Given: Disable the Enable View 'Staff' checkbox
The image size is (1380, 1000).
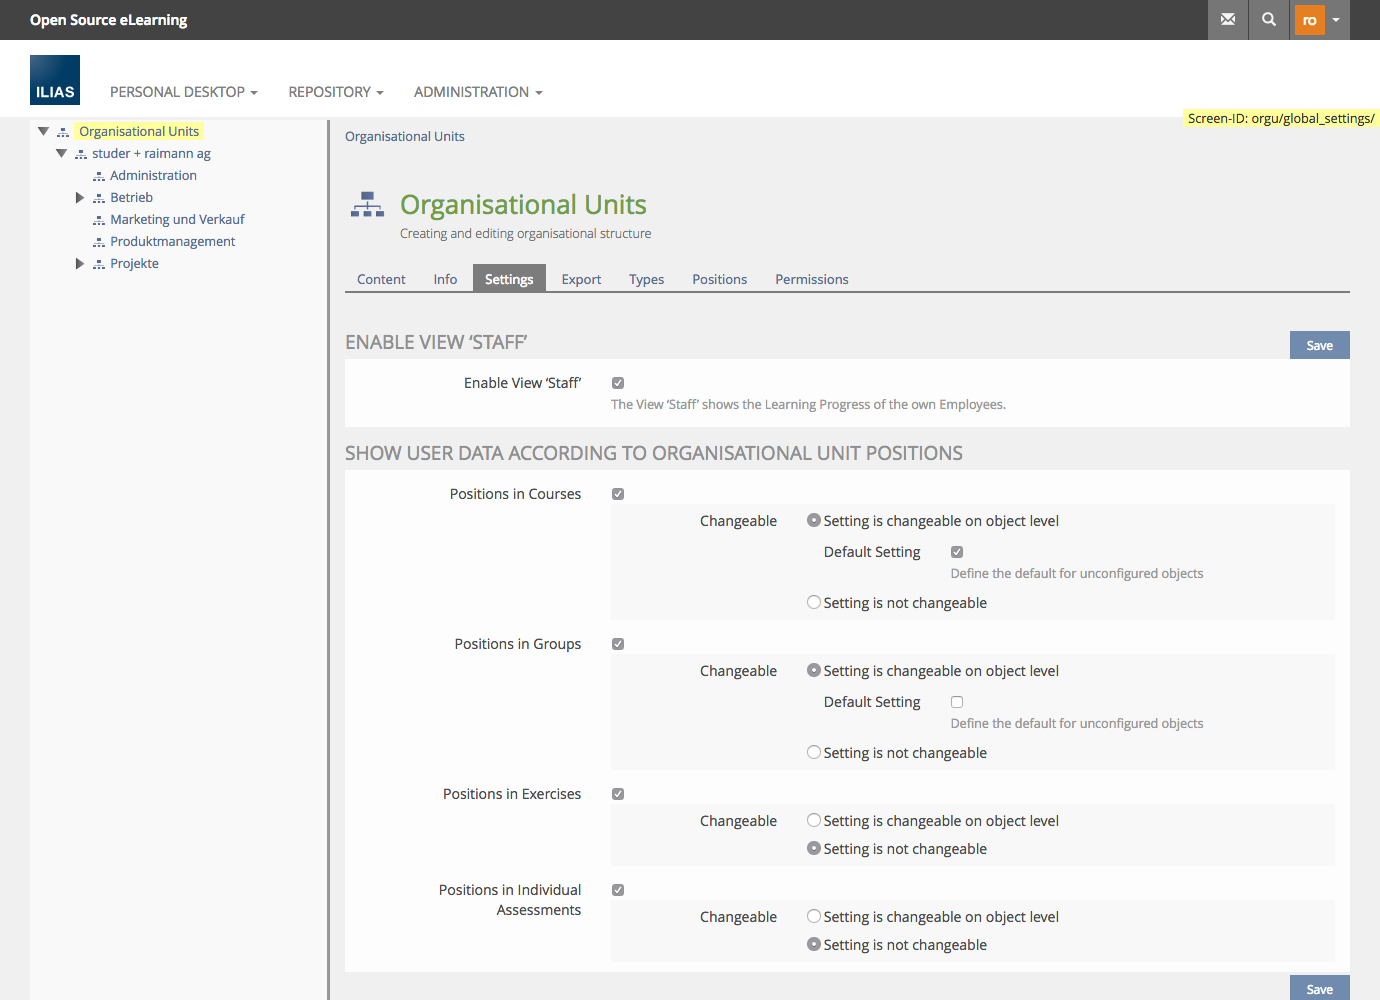Looking at the screenshot, I should coord(618,383).
